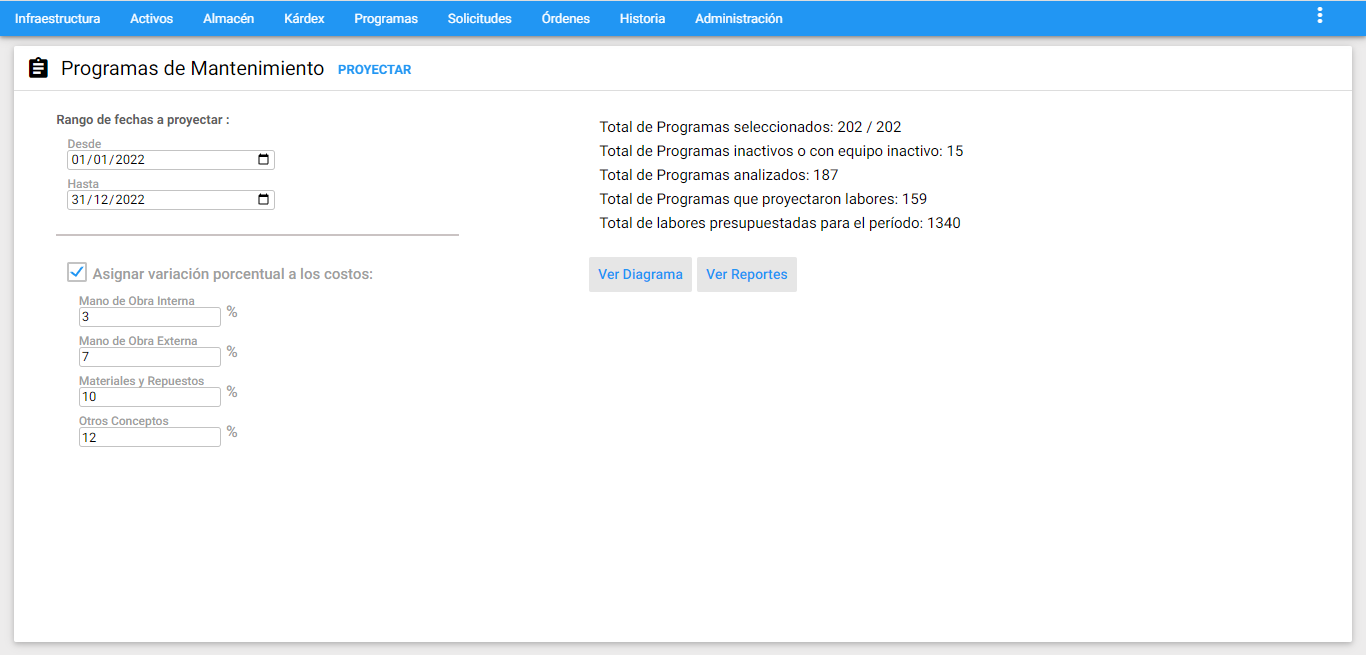Click the PROYECTAR link

click(375, 70)
